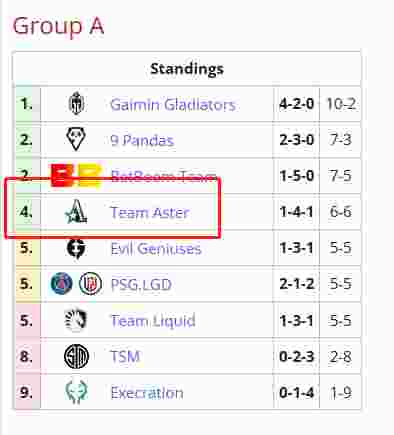Image resolution: width=394 pixels, height=435 pixels.
Task: Click the PSG crest icon
Action: click(x=61, y=284)
